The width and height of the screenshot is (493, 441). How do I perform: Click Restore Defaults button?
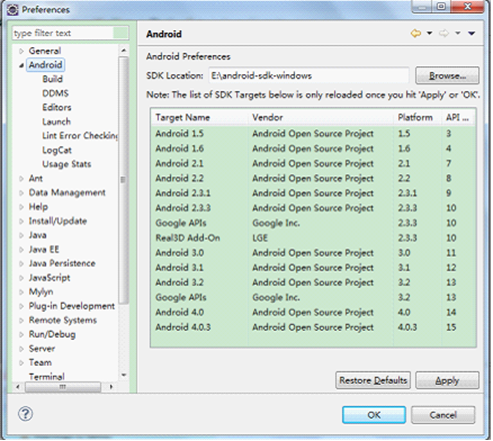tap(373, 380)
